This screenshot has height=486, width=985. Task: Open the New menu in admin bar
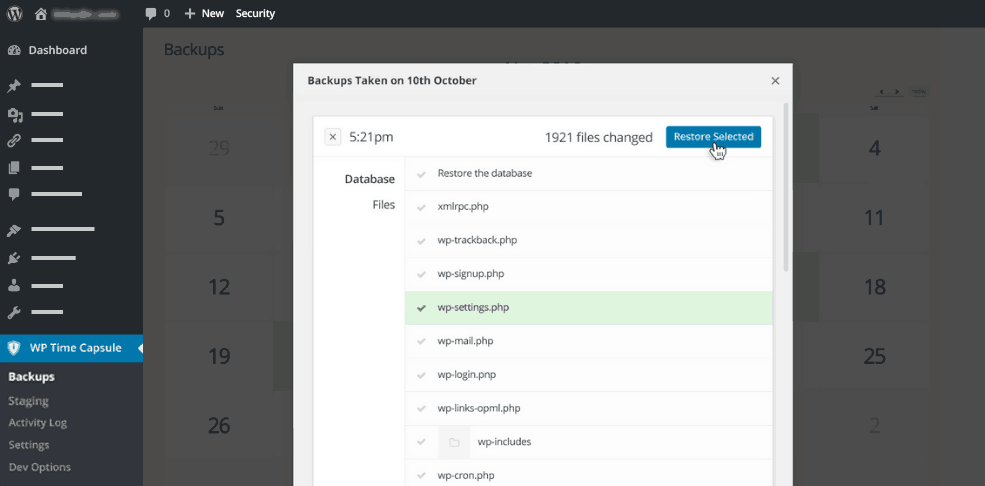click(204, 14)
